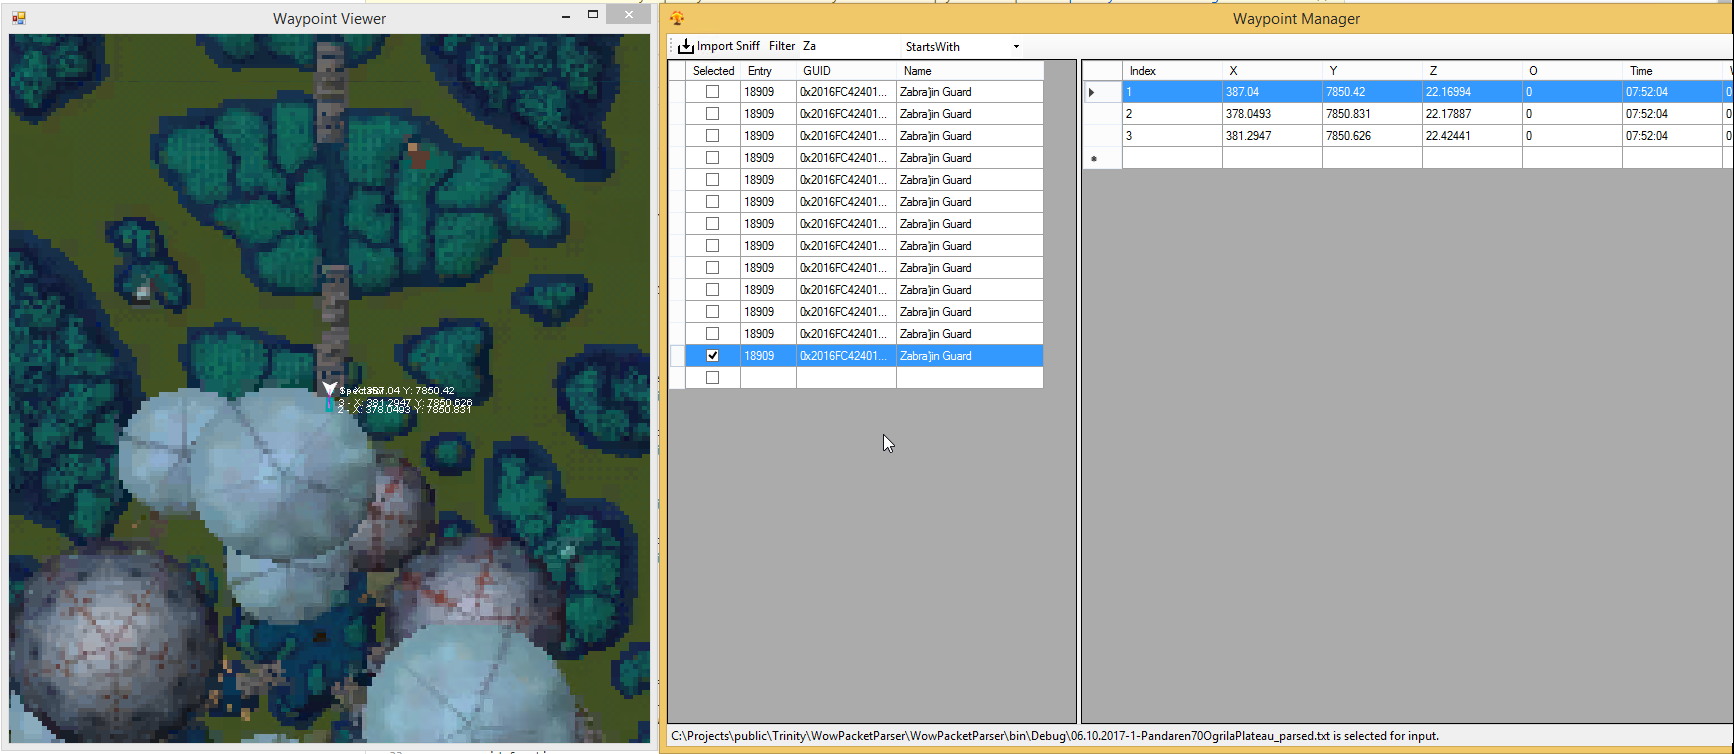Viewport: 1734px width, 754px height.
Task: Click the Y column header
Action: click(1372, 71)
